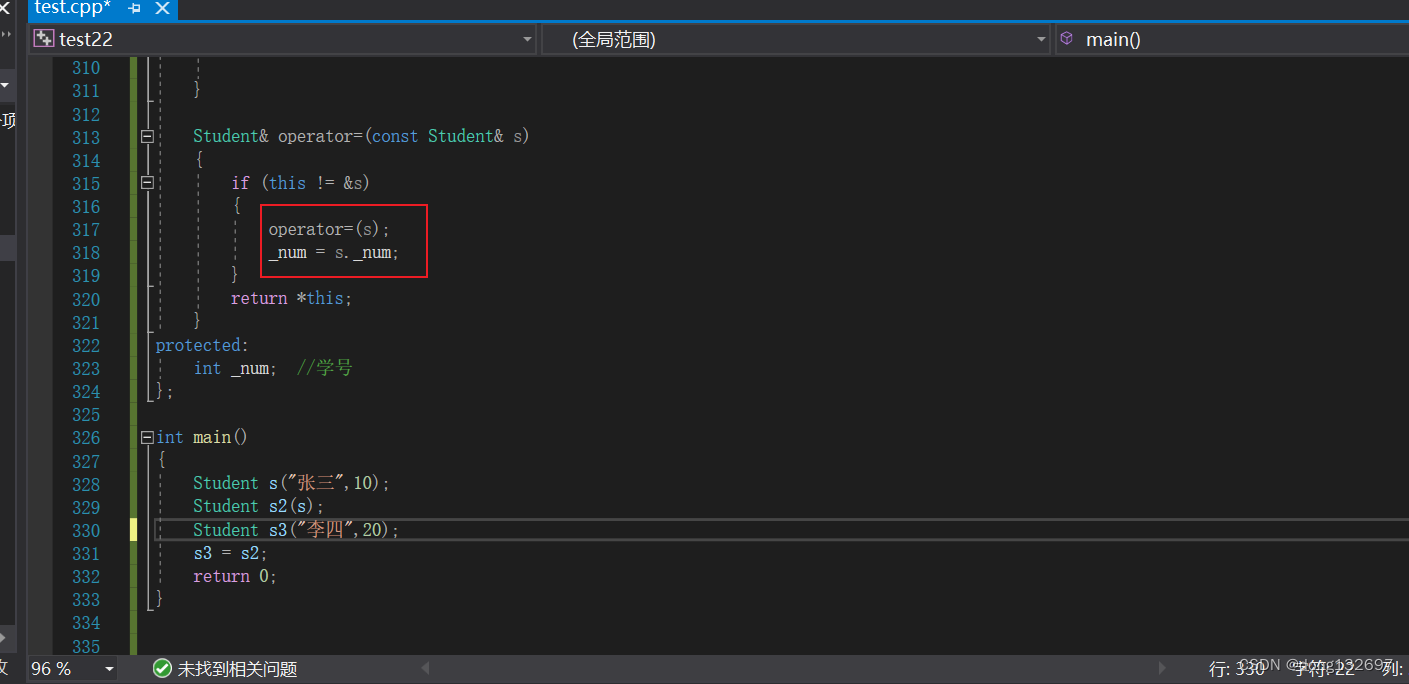Open the main() member dropdown
The width and height of the screenshot is (1409, 684).
click(1232, 39)
